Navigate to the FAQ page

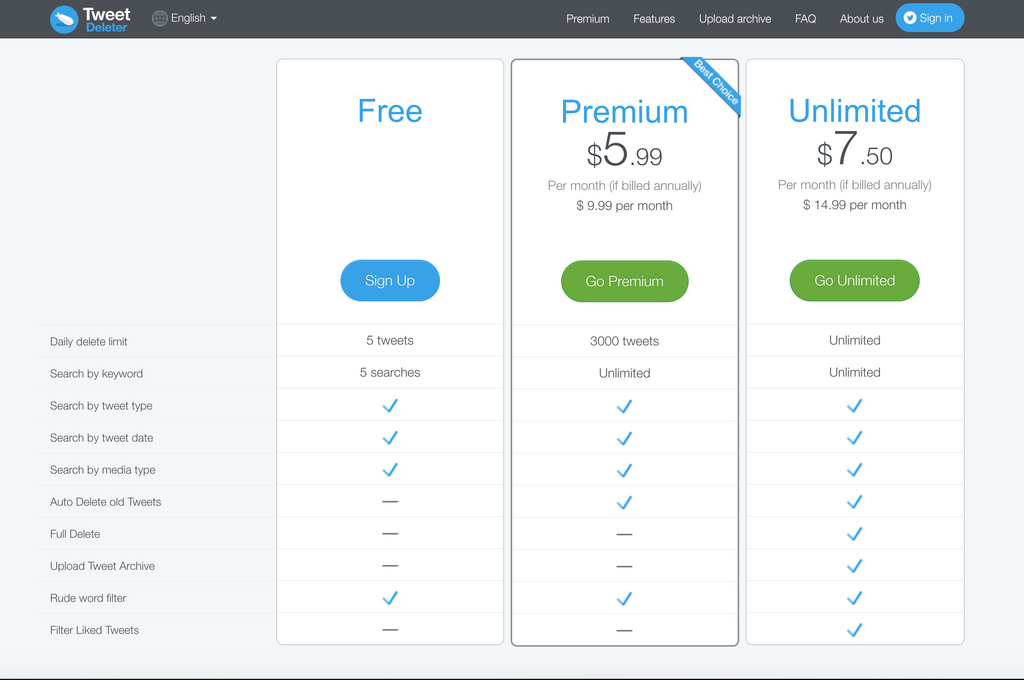[x=805, y=19]
